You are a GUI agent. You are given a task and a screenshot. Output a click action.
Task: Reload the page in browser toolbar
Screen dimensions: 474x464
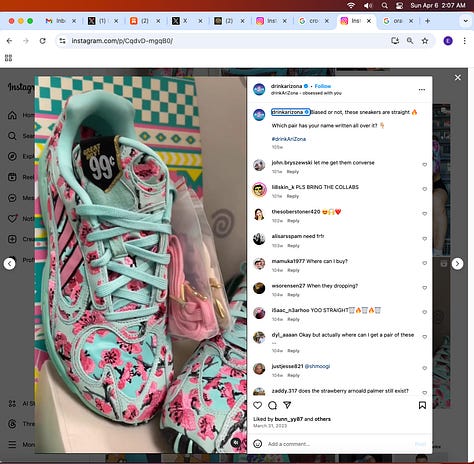click(x=42, y=41)
